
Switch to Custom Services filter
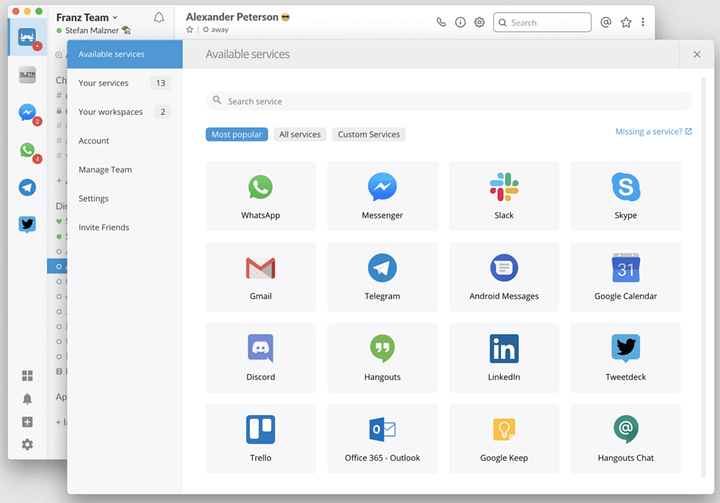pos(368,134)
